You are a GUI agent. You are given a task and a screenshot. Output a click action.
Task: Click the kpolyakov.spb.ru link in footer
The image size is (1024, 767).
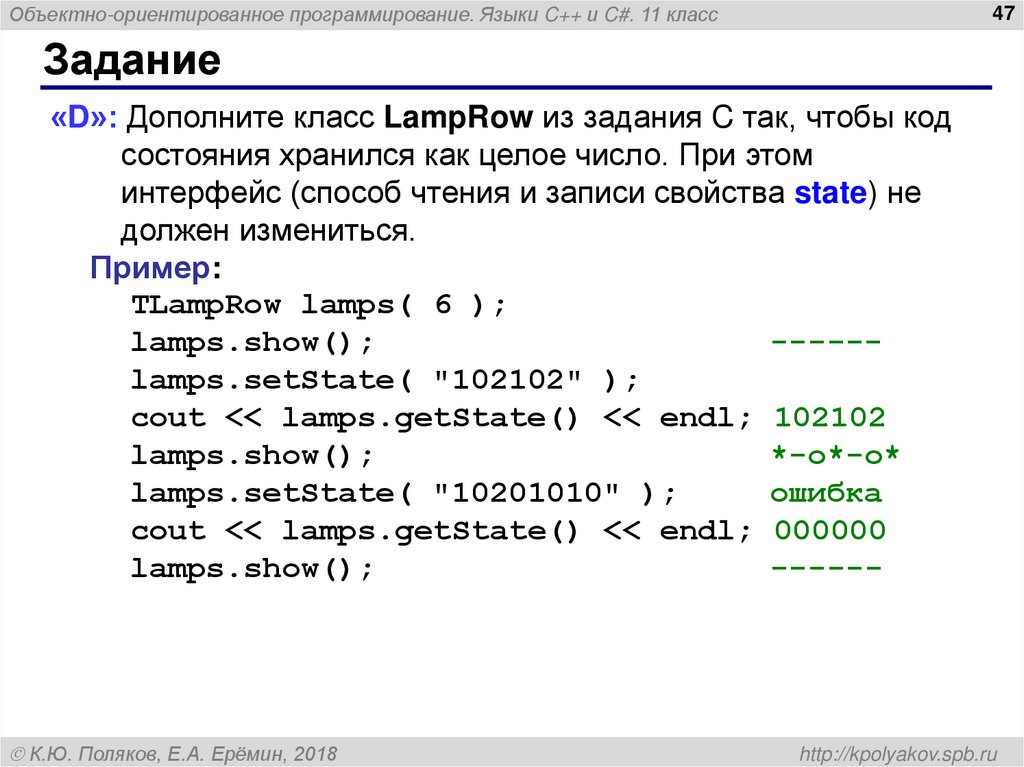point(899,754)
